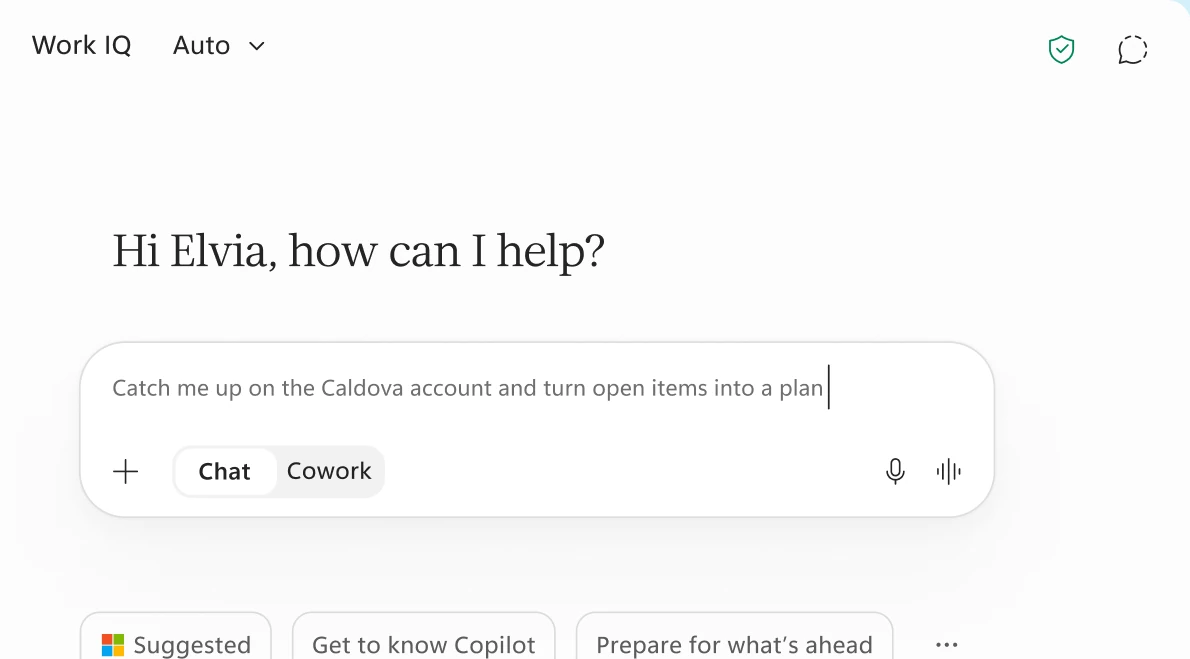Start dictation with the microphone icon
The width and height of the screenshot is (1190, 659).
click(x=896, y=471)
